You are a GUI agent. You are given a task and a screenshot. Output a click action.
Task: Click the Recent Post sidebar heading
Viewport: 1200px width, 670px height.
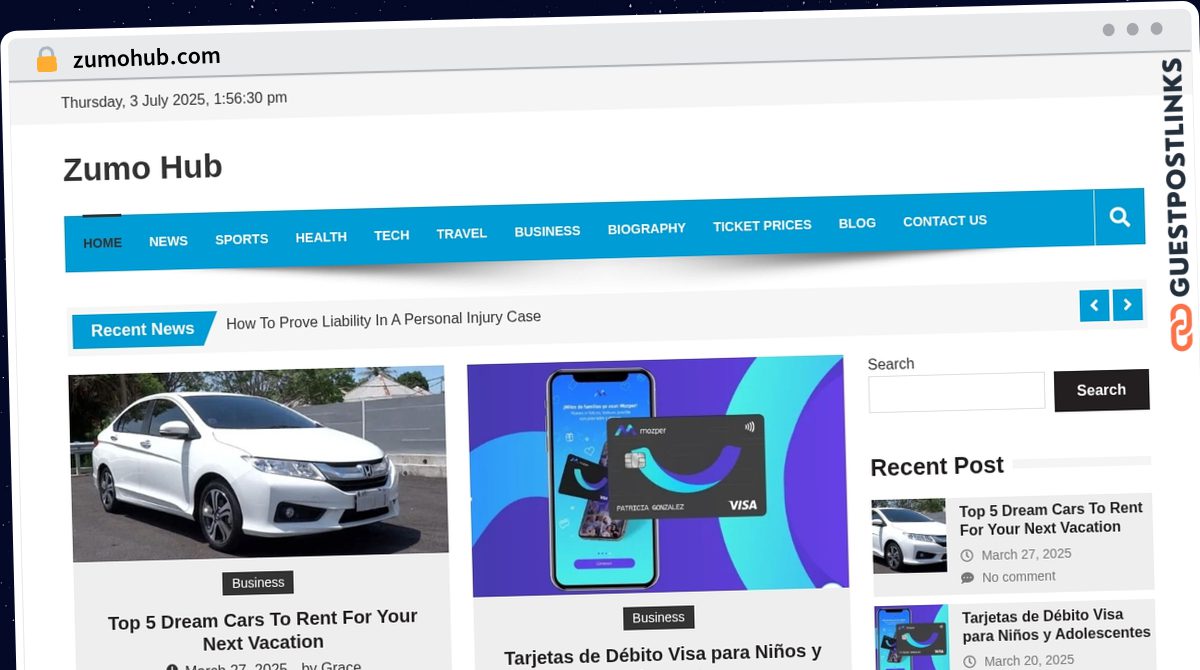[x=937, y=466]
